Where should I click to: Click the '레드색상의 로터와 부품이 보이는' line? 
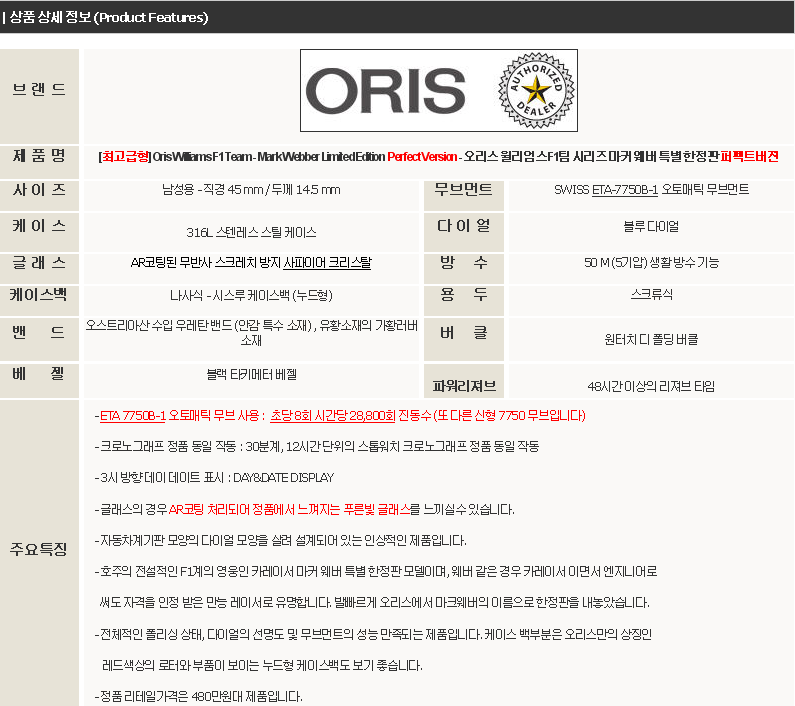coord(262,665)
